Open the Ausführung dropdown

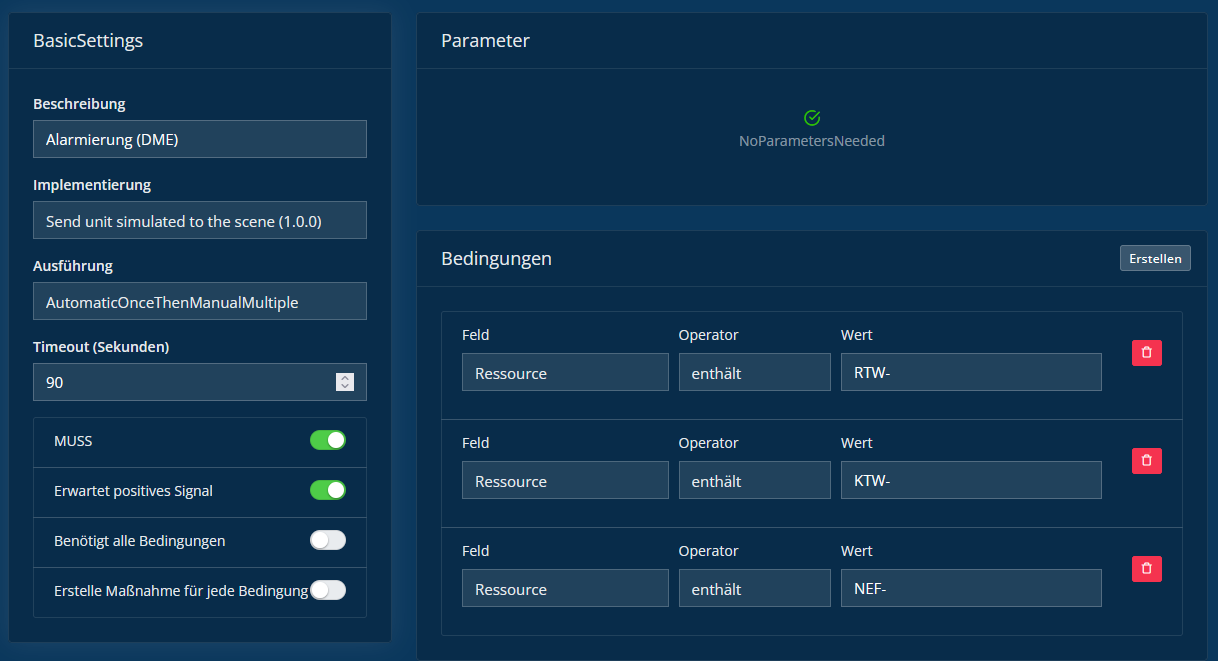(200, 302)
